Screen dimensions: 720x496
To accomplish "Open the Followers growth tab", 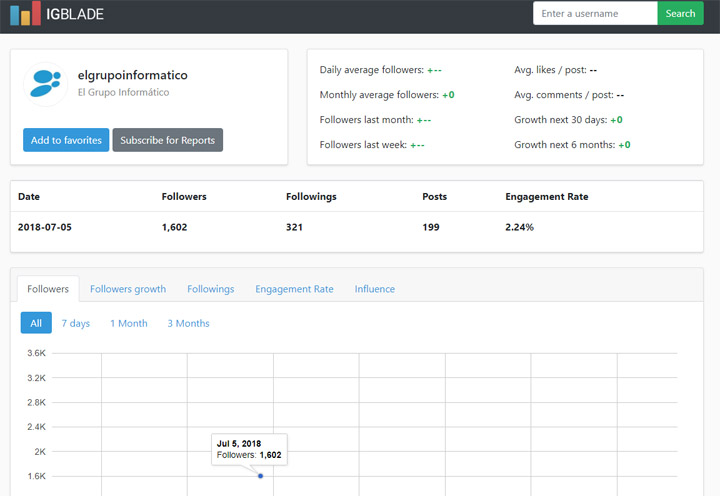I will [x=128, y=289].
